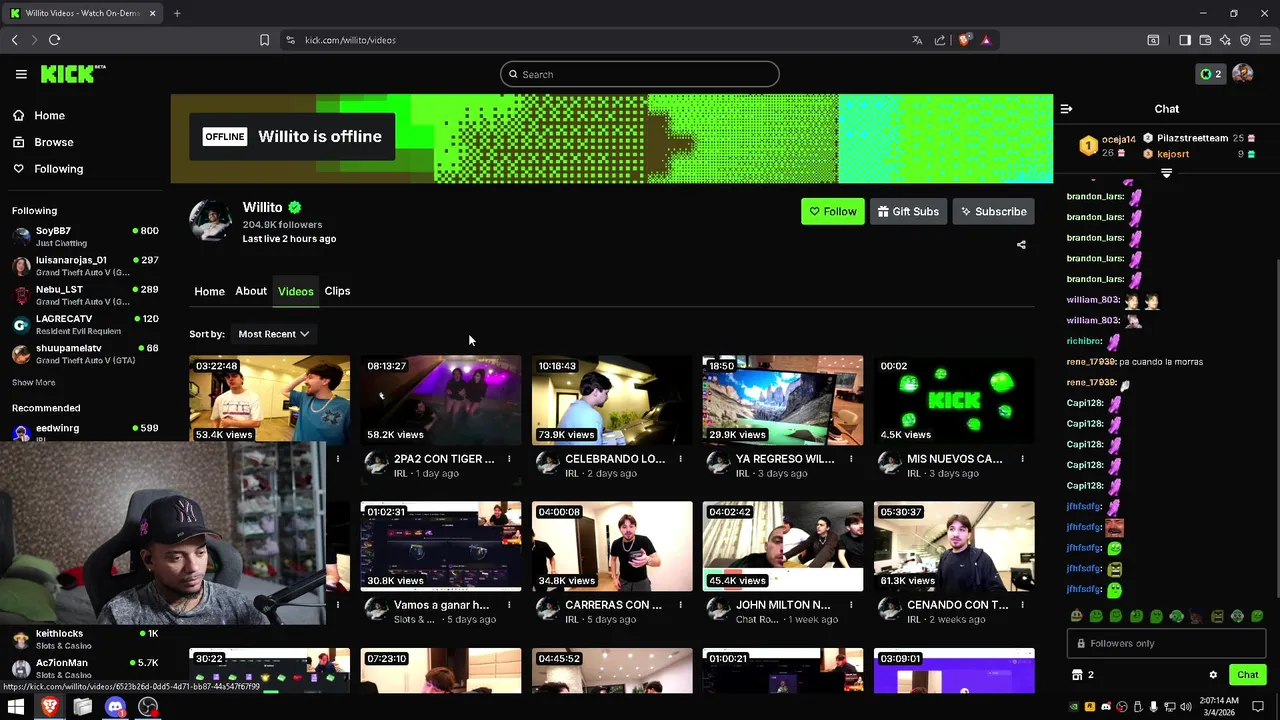The image size is (1280, 720).
Task: Click the Kick search field
Action: click(x=640, y=74)
